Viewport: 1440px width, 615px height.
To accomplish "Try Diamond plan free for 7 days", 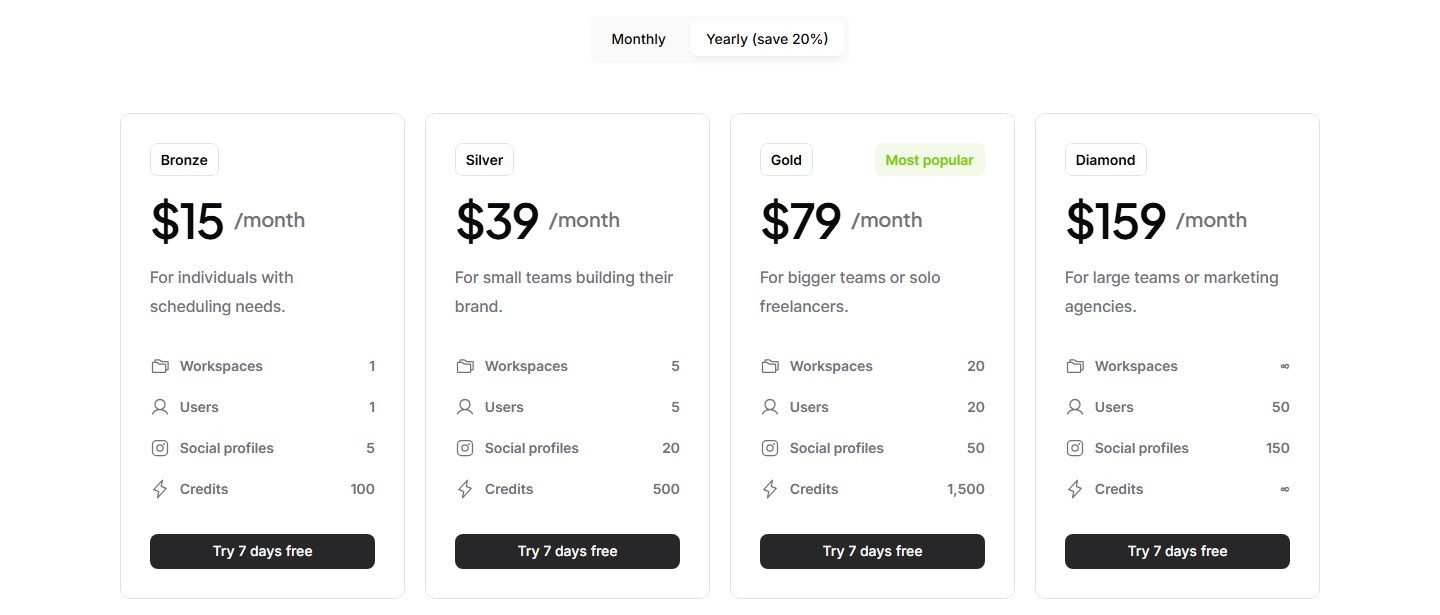I will click(x=1177, y=551).
